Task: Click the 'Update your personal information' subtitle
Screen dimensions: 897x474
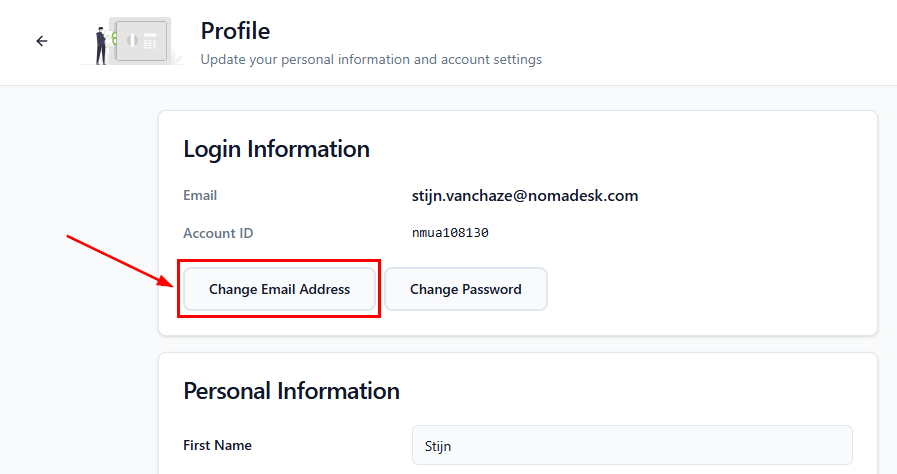Action: coord(371,59)
